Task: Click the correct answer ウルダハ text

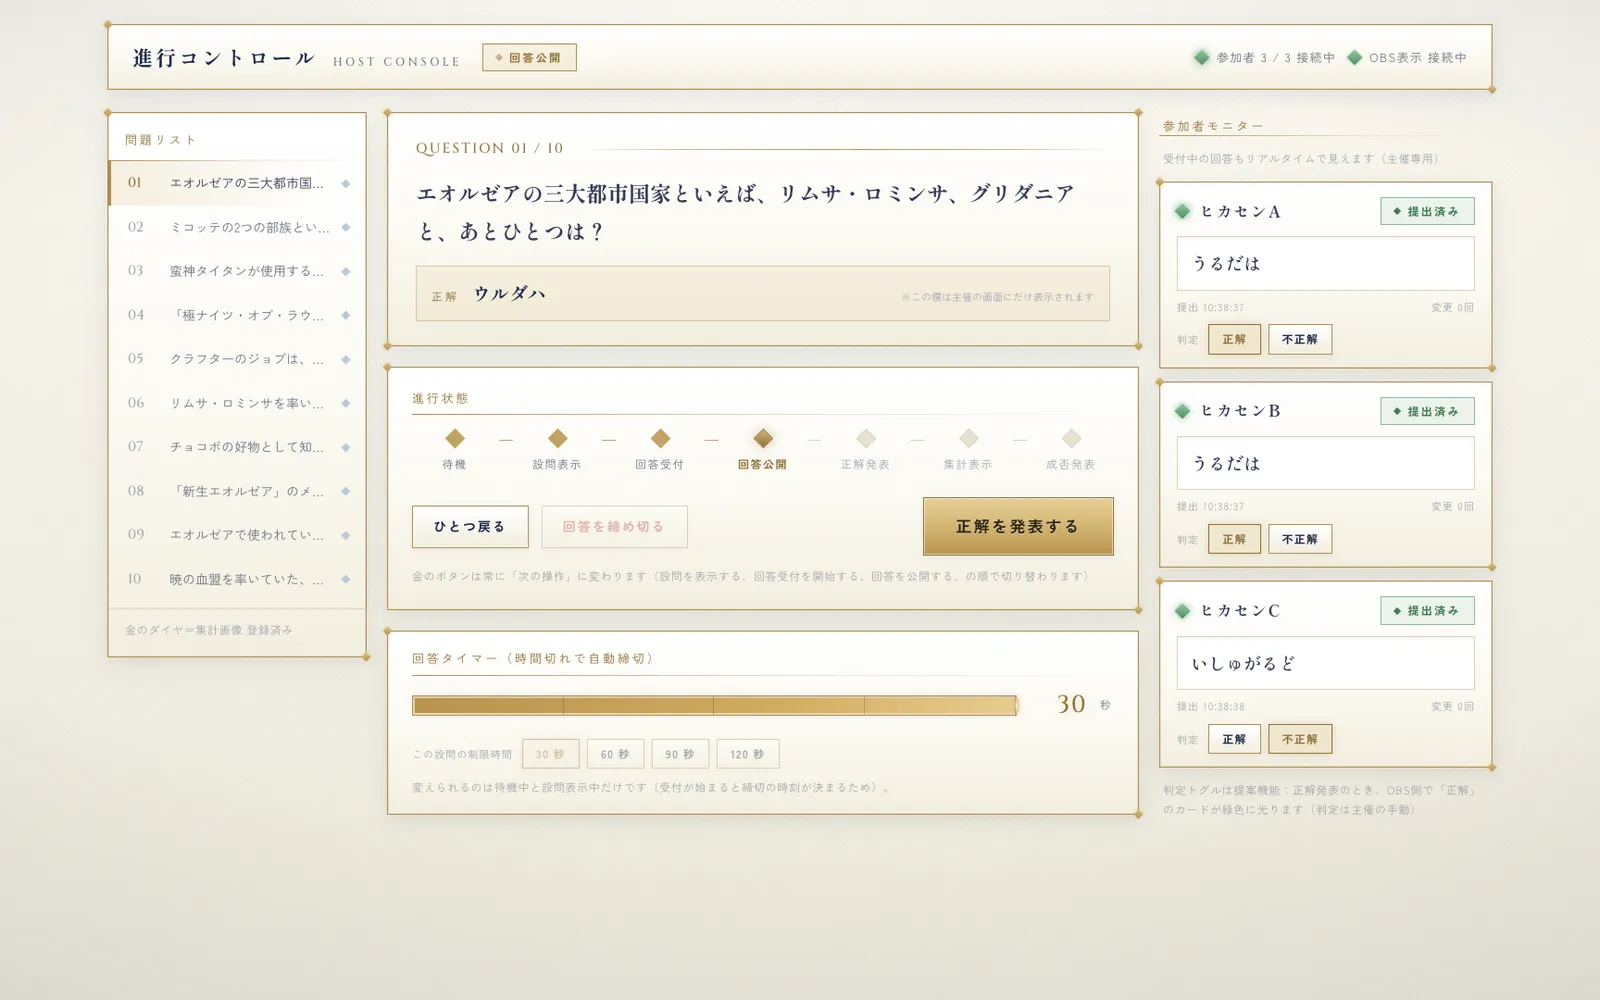Action: pyautogui.click(x=510, y=294)
